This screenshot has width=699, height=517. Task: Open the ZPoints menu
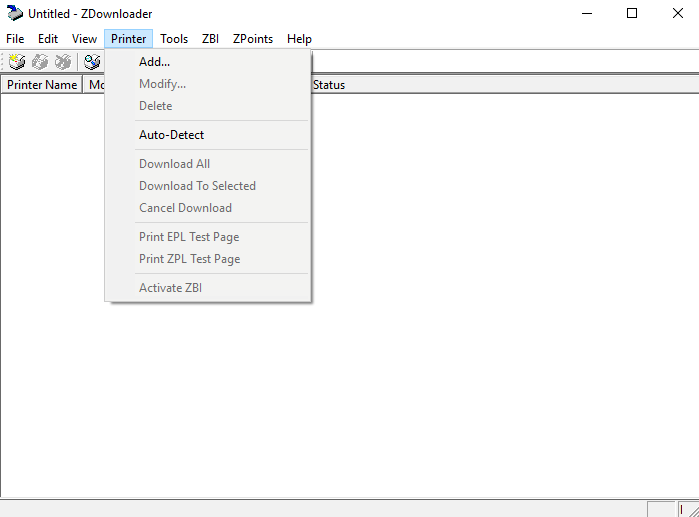253,39
